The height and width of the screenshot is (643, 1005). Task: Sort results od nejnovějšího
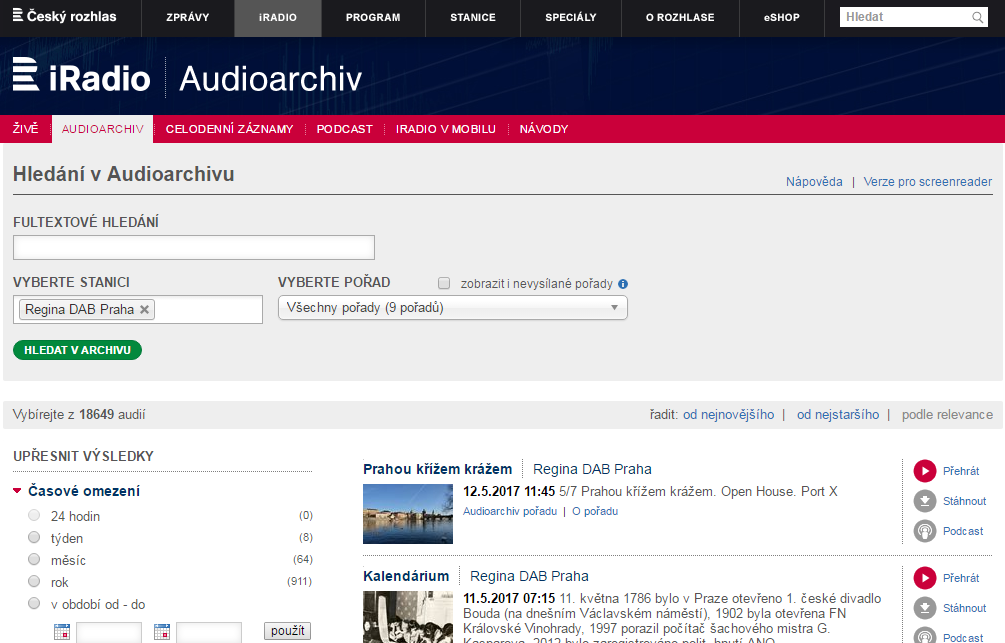728,415
